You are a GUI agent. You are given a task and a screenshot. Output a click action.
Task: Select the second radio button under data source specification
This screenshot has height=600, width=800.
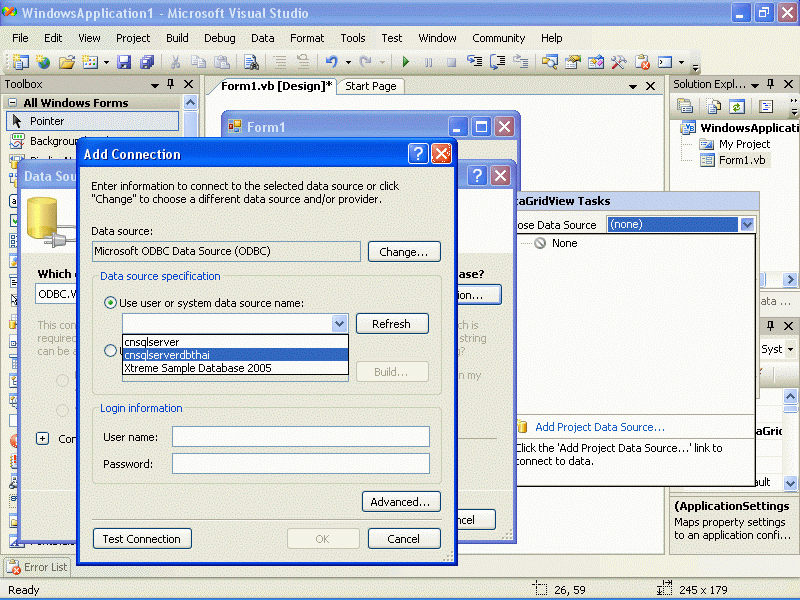pos(110,351)
